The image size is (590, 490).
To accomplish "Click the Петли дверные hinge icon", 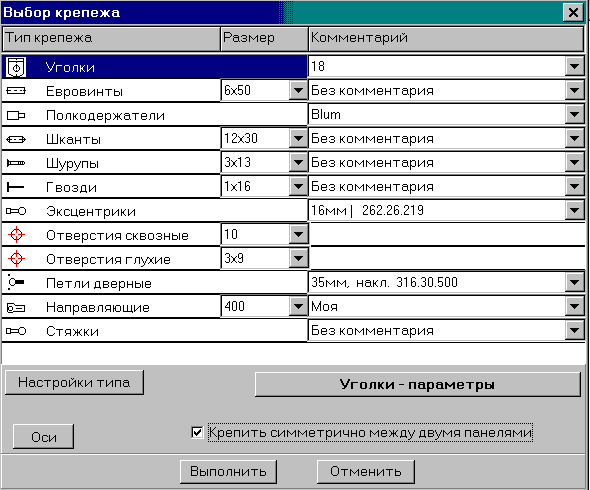I will 16,282.
